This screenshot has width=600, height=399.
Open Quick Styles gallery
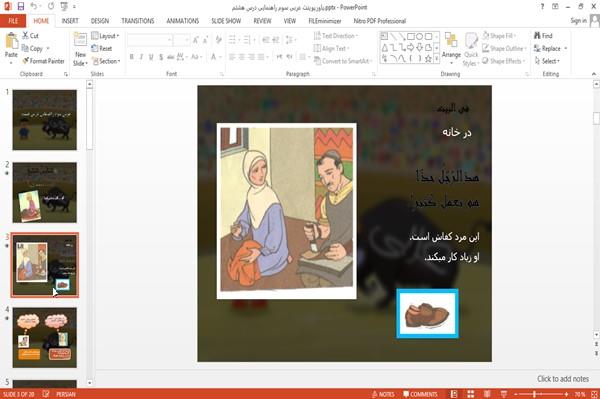pos(471,50)
